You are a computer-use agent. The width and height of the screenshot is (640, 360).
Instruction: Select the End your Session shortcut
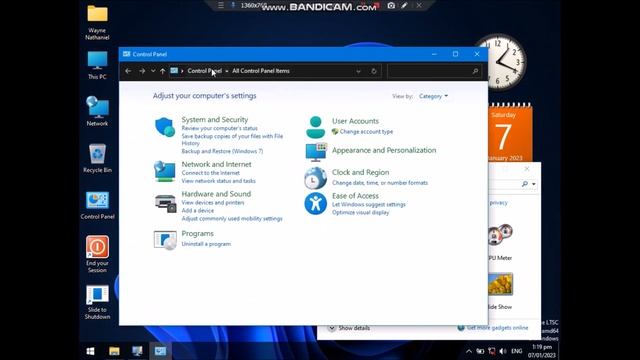(x=97, y=254)
